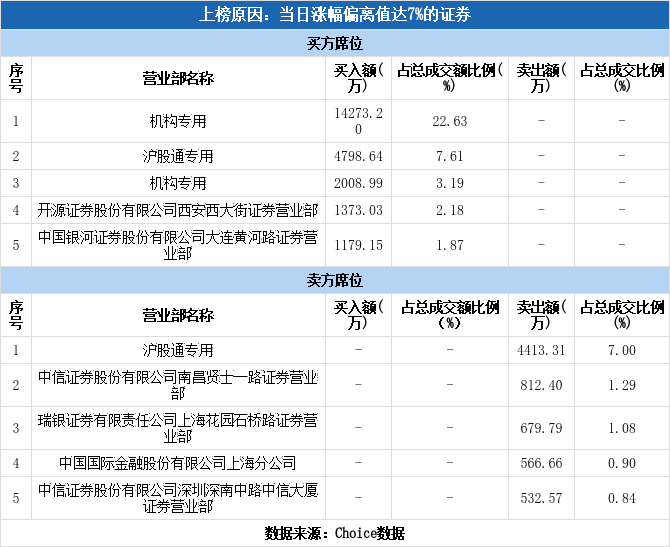The height and width of the screenshot is (547, 670).
Task: Click buy amount 1373.03
Action: (x=358, y=210)
